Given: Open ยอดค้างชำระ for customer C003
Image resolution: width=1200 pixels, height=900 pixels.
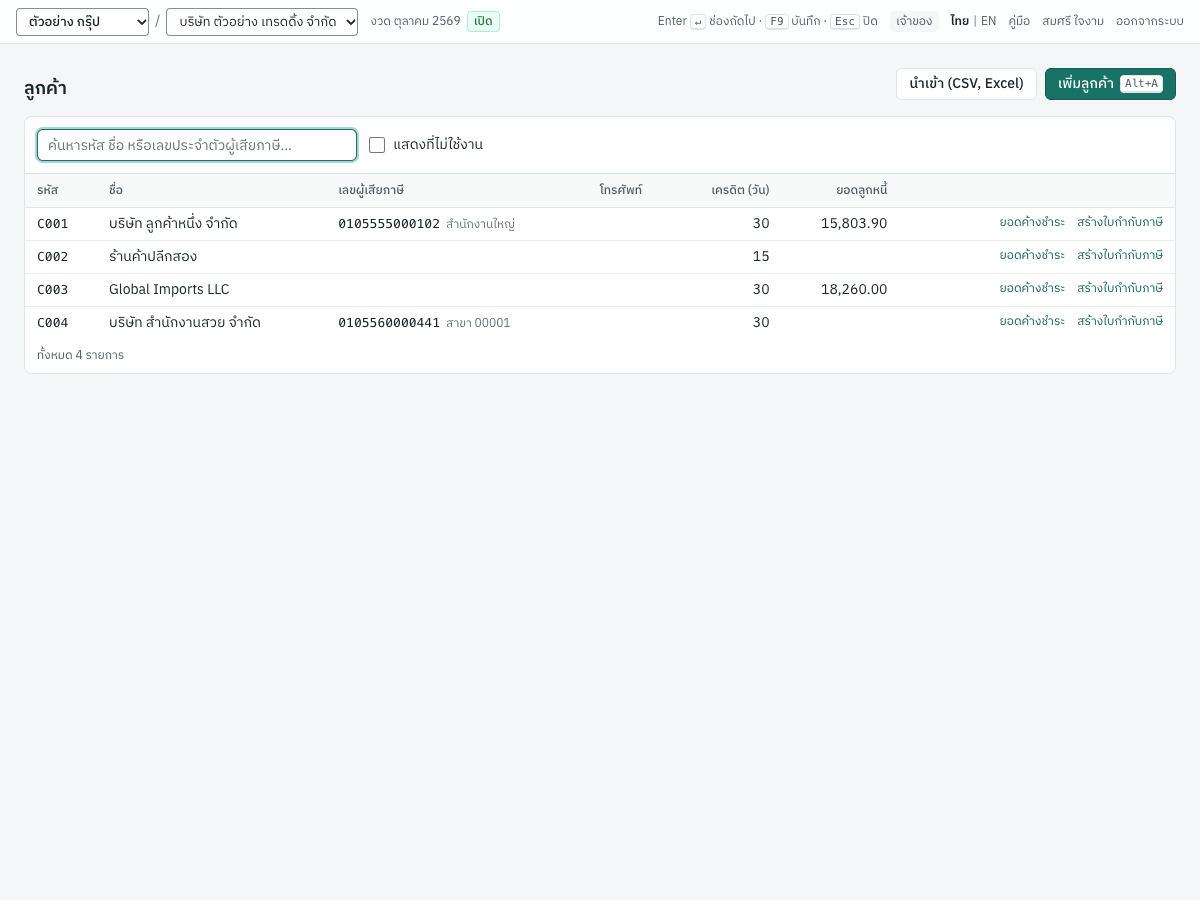Looking at the screenshot, I should 1032,288.
